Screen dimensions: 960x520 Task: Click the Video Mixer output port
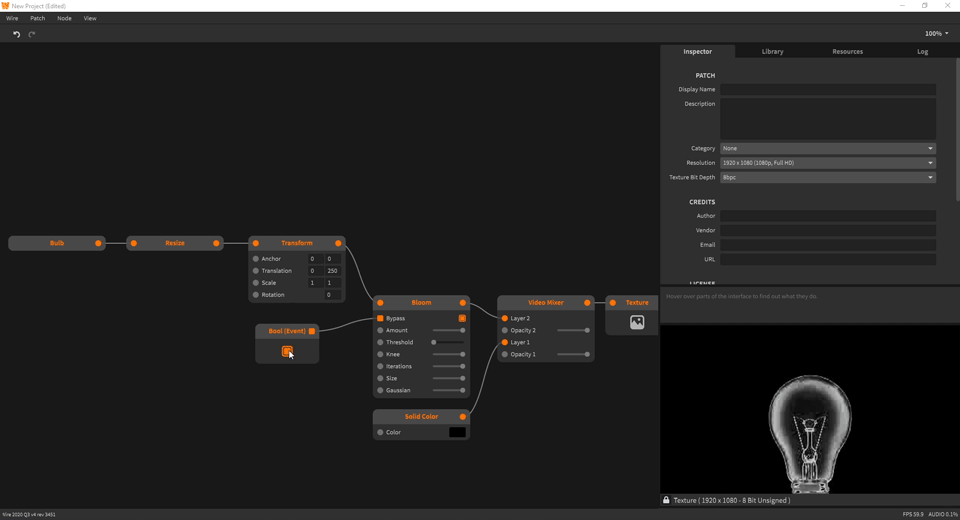click(x=587, y=303)
